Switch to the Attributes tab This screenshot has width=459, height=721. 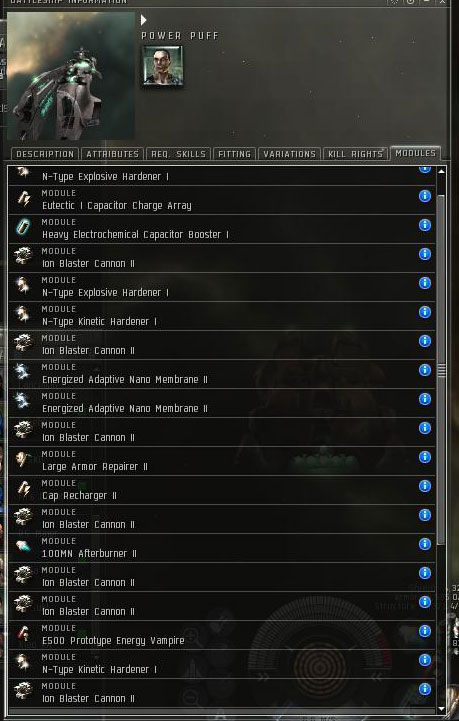click(x=113, y=154)
